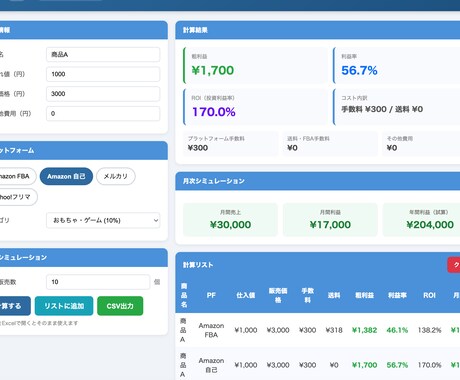
Task: Click the annual profit ¥204,000 card
Action: [x=422, y=220]
